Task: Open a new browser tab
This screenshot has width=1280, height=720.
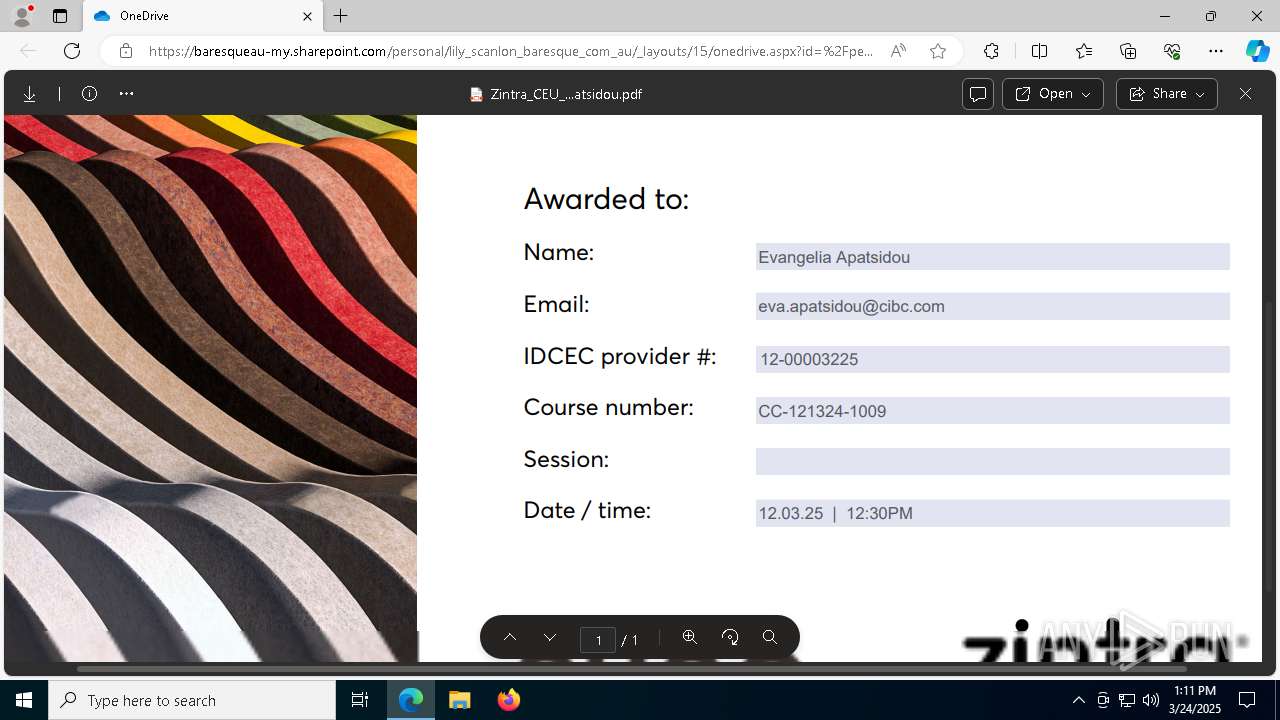Action: click(341, 16)
